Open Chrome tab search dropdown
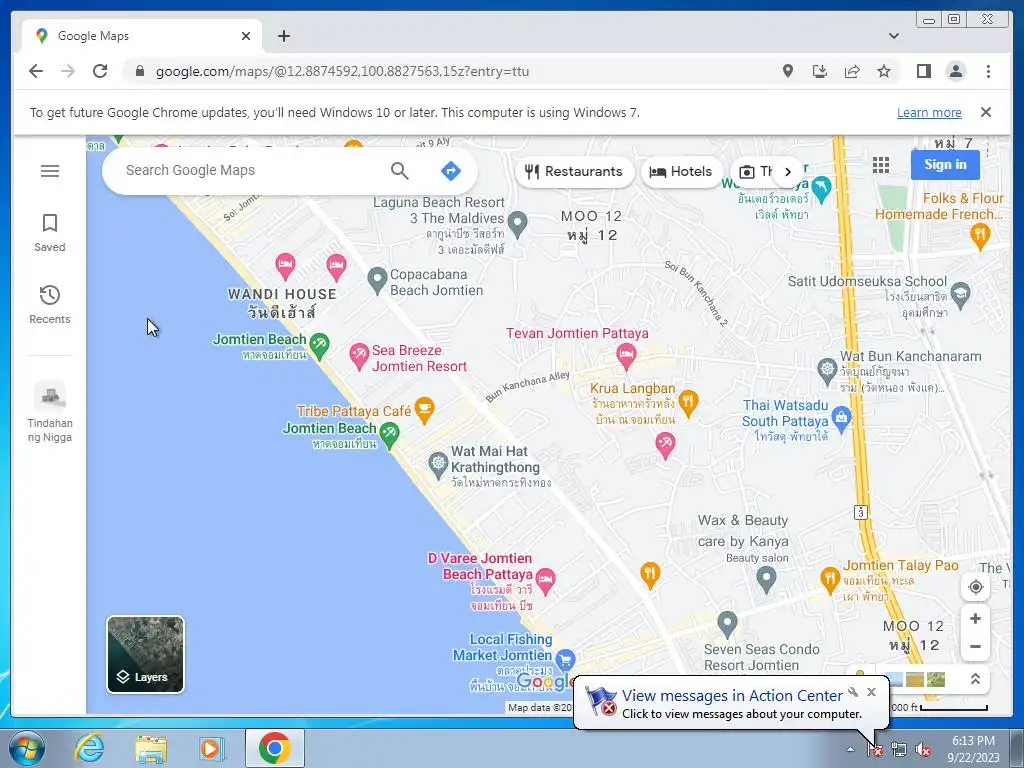 click(893, 36)
